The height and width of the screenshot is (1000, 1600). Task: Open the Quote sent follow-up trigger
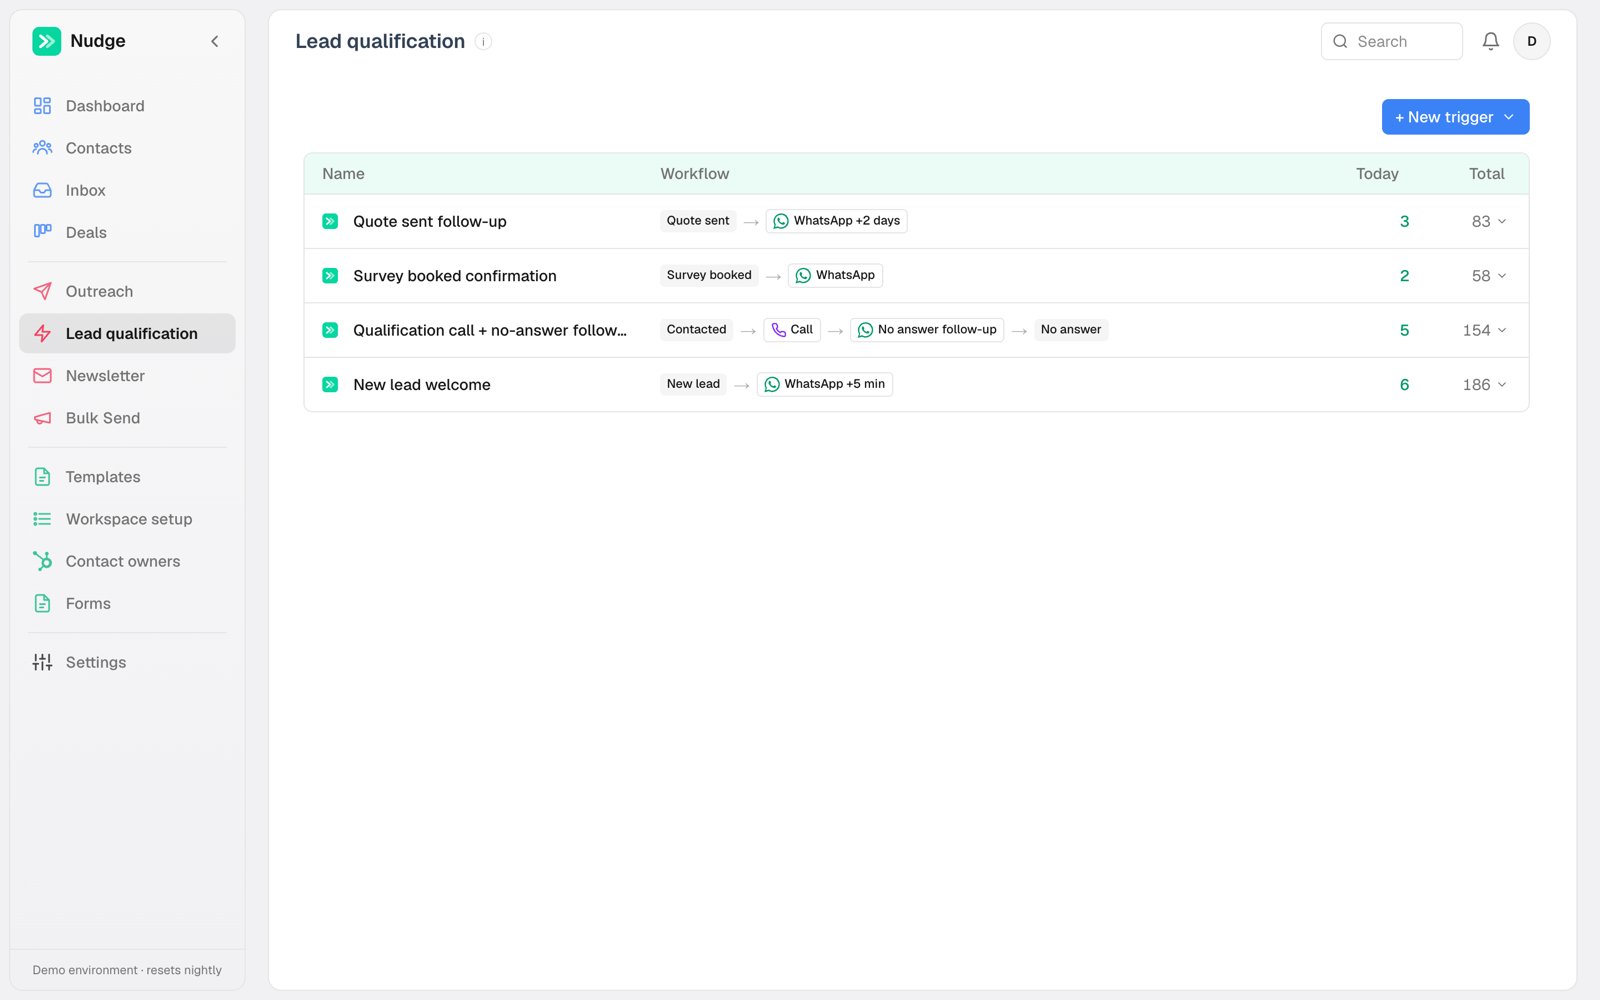tap(430, 221)
